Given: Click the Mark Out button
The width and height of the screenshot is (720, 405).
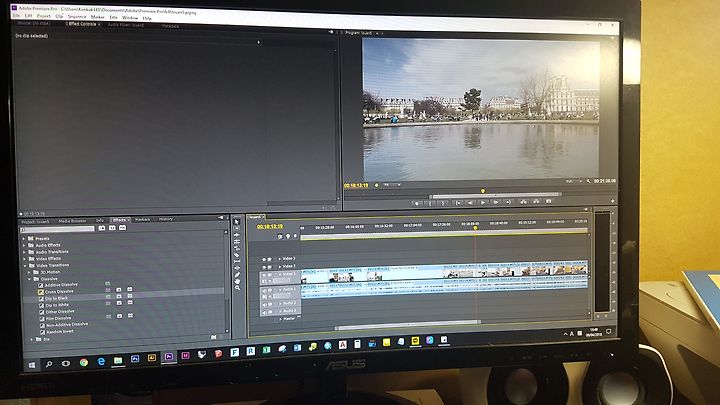Looking at the screenshot, I should [x=443, y=202].
